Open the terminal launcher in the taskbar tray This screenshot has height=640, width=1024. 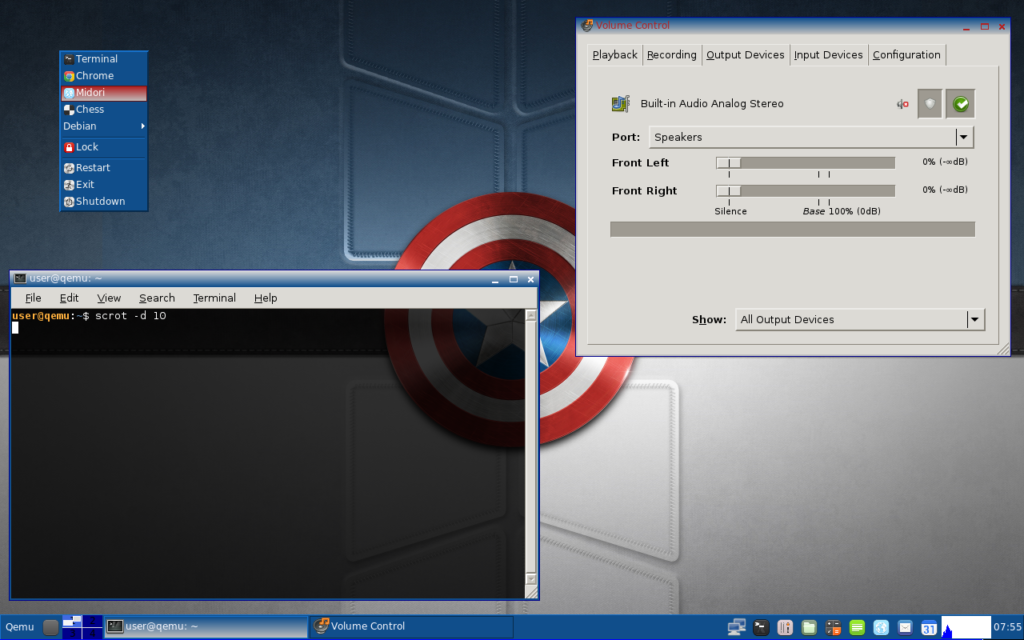pos(761,627)
